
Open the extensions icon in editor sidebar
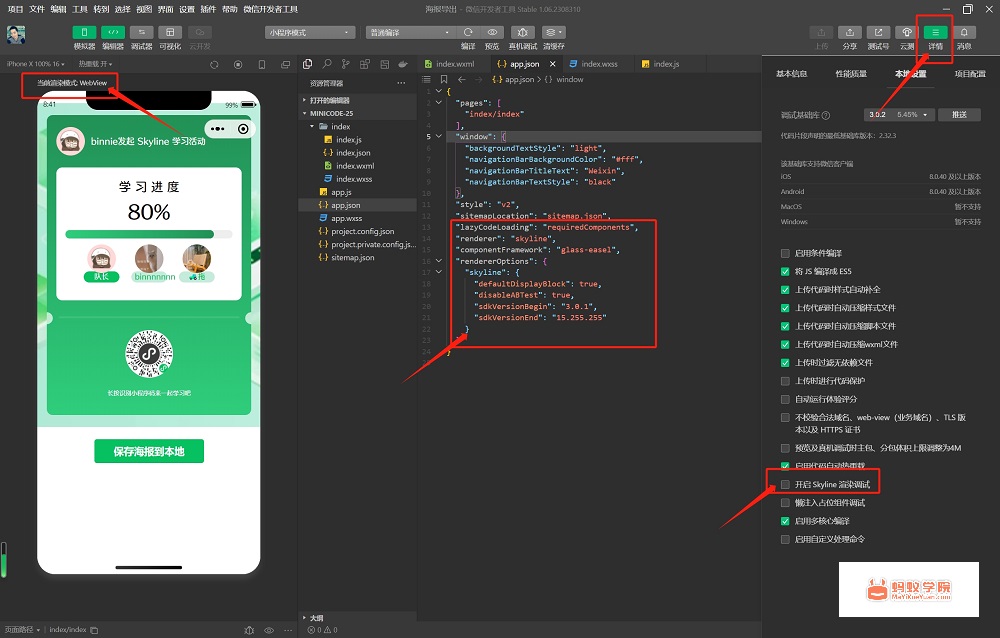point(365,64)
